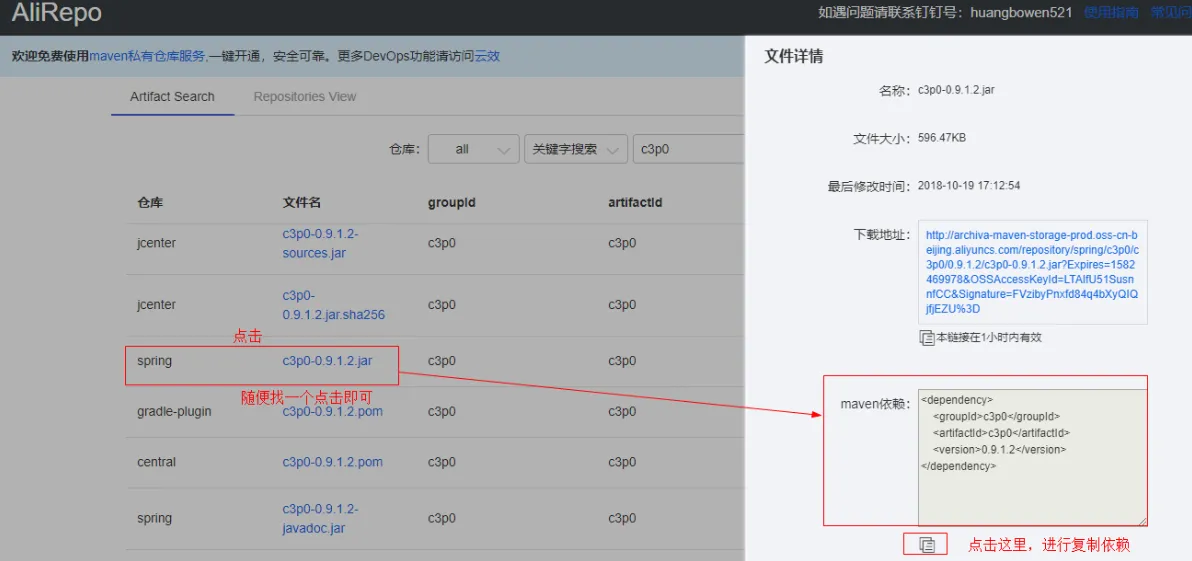This screenshot has width=1192, height=561.
Task: Click inside the maven依赖 dependency text area
Action: coord(1032,458)
